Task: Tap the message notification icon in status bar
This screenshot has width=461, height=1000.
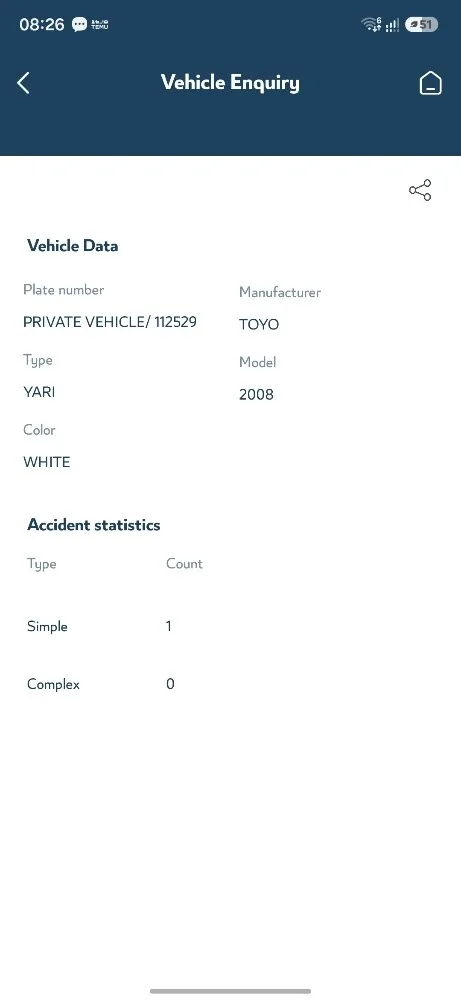Action: (x=79, y=25)
